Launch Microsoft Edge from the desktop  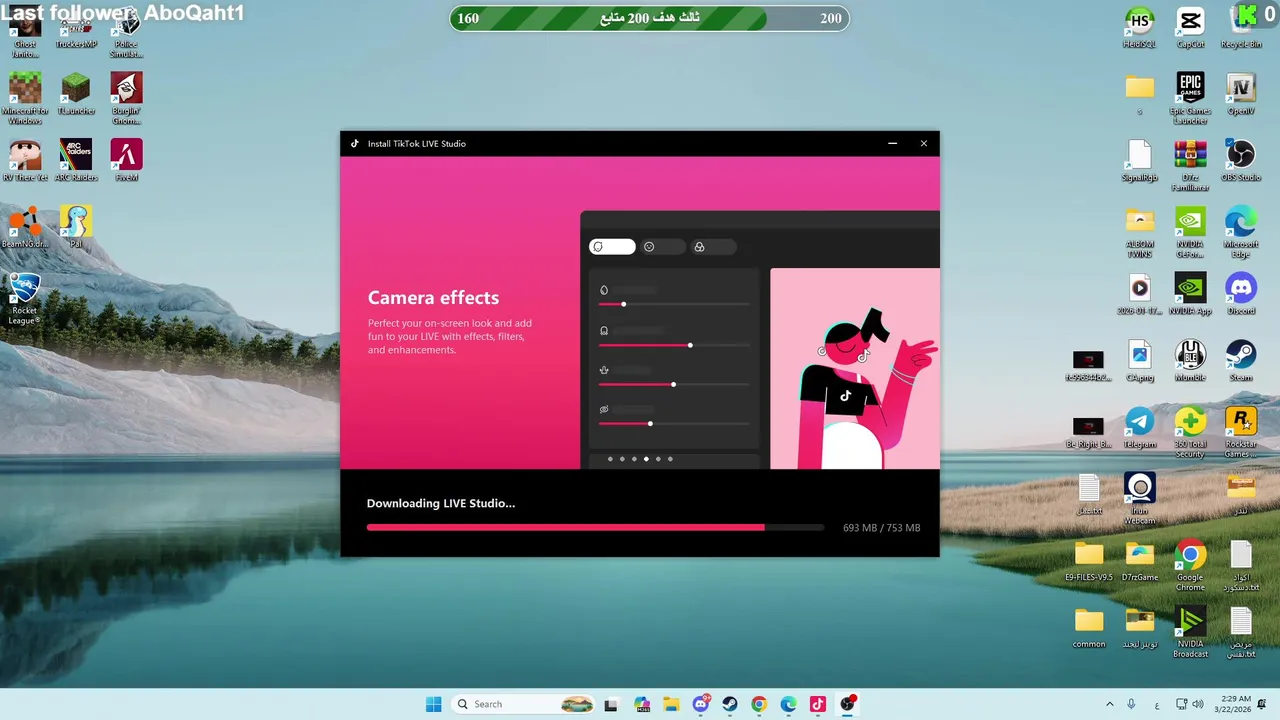1241,232
